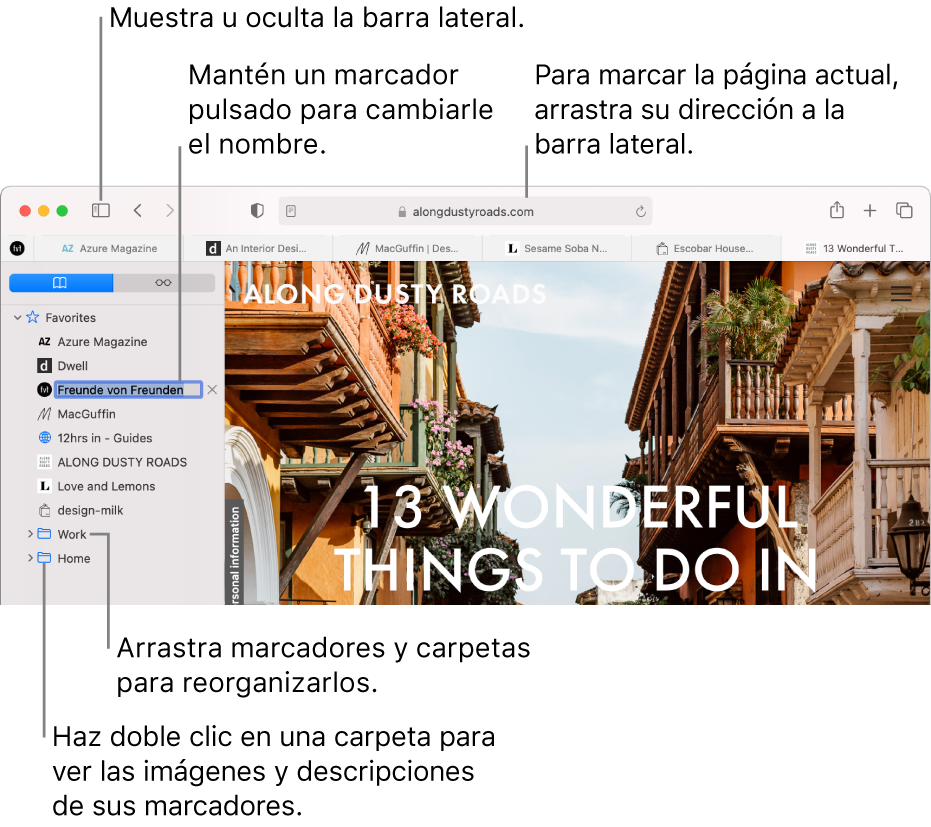Show tab overview icon

click(x=904, y=210)
